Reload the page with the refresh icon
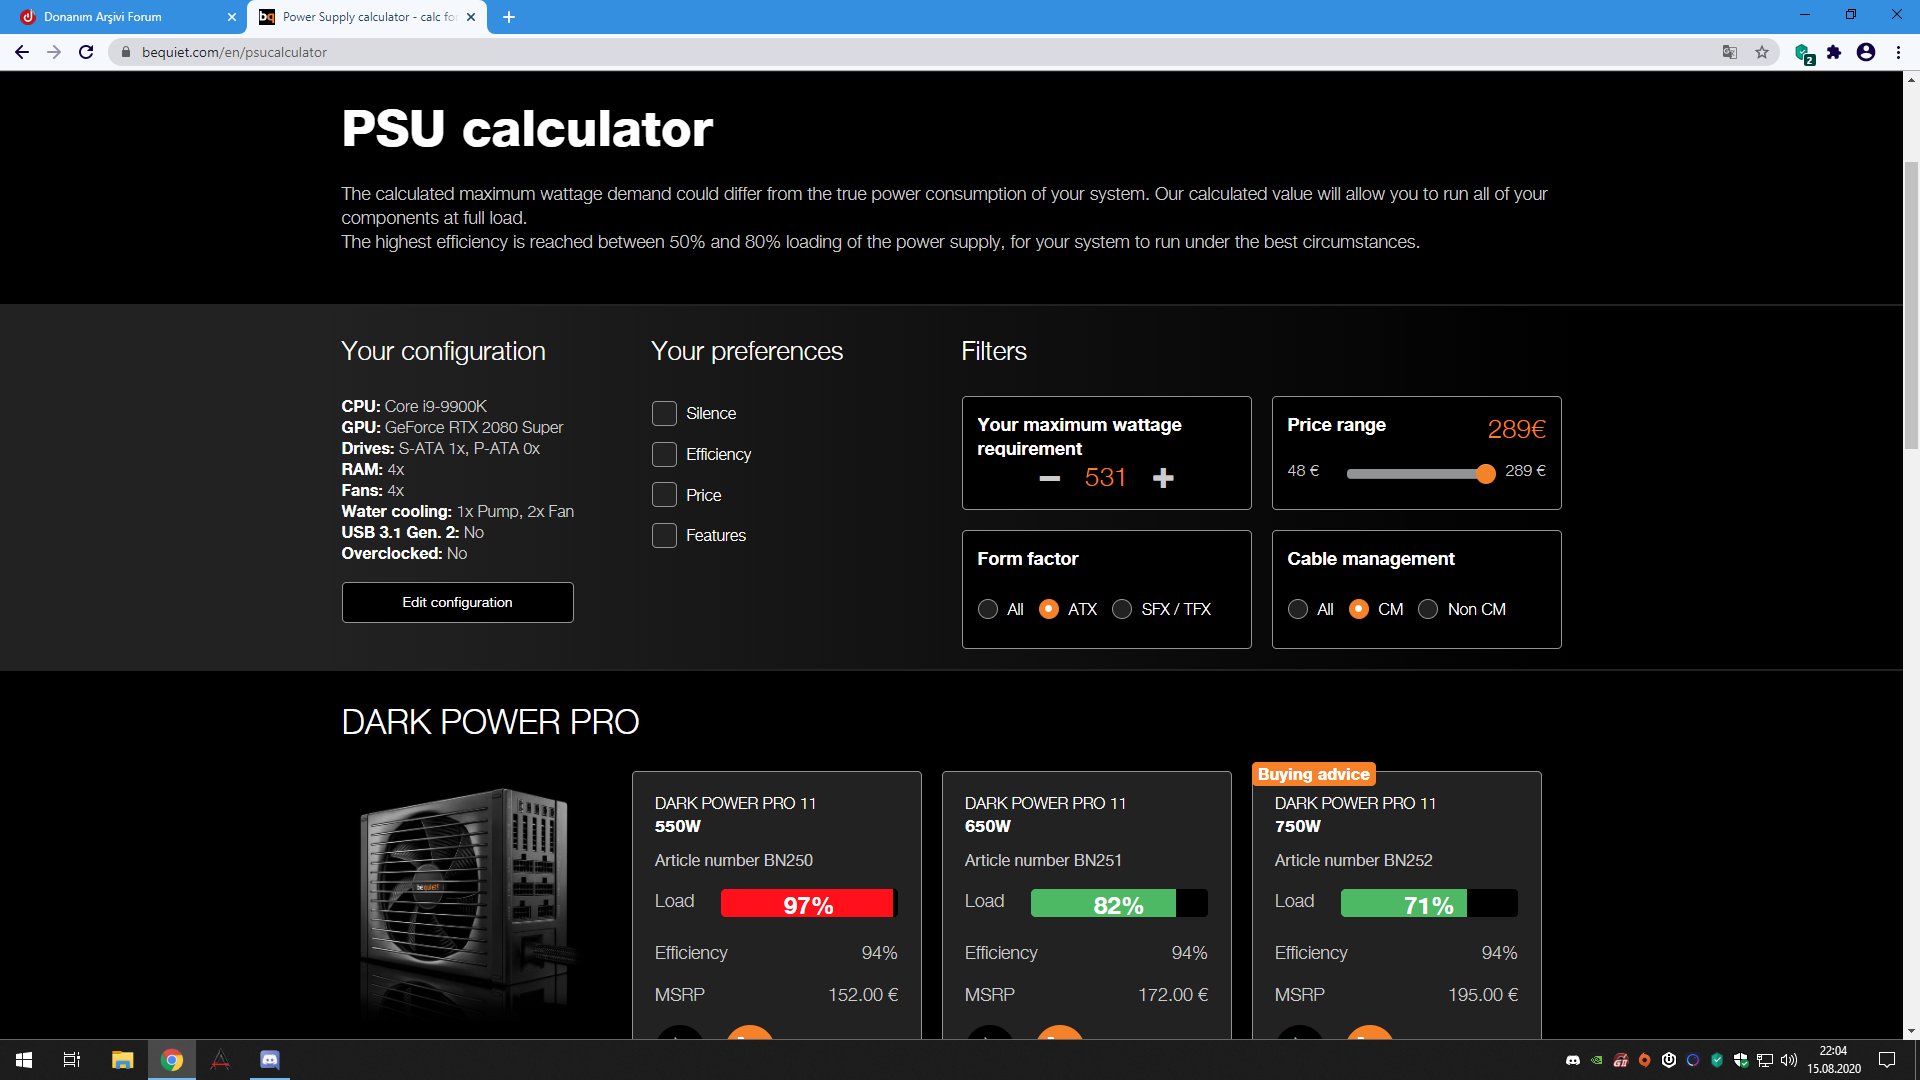1920x1080 pixels. [86, 52]
